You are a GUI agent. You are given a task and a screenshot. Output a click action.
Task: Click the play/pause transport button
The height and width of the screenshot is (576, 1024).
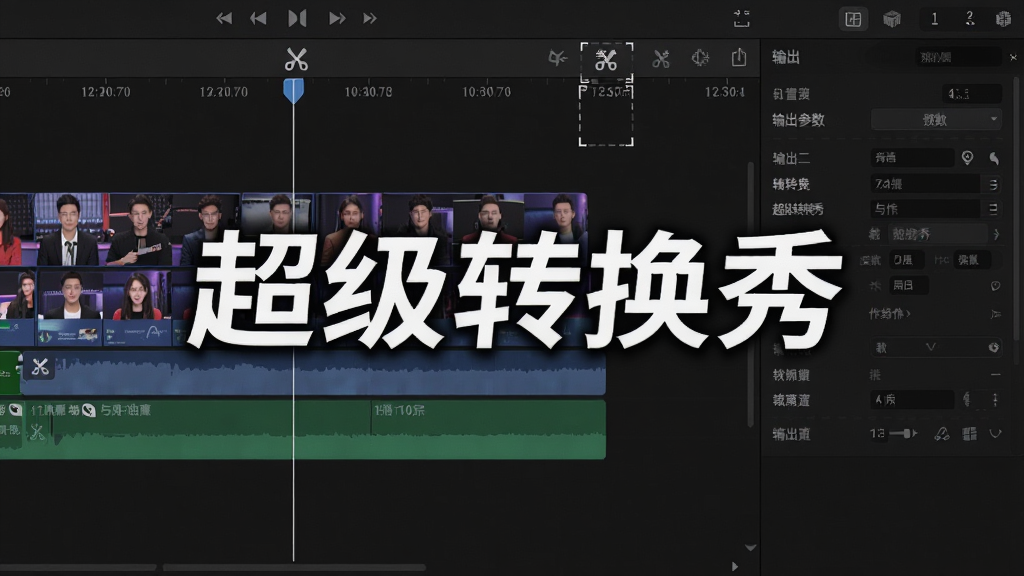(x=297, y=18)
